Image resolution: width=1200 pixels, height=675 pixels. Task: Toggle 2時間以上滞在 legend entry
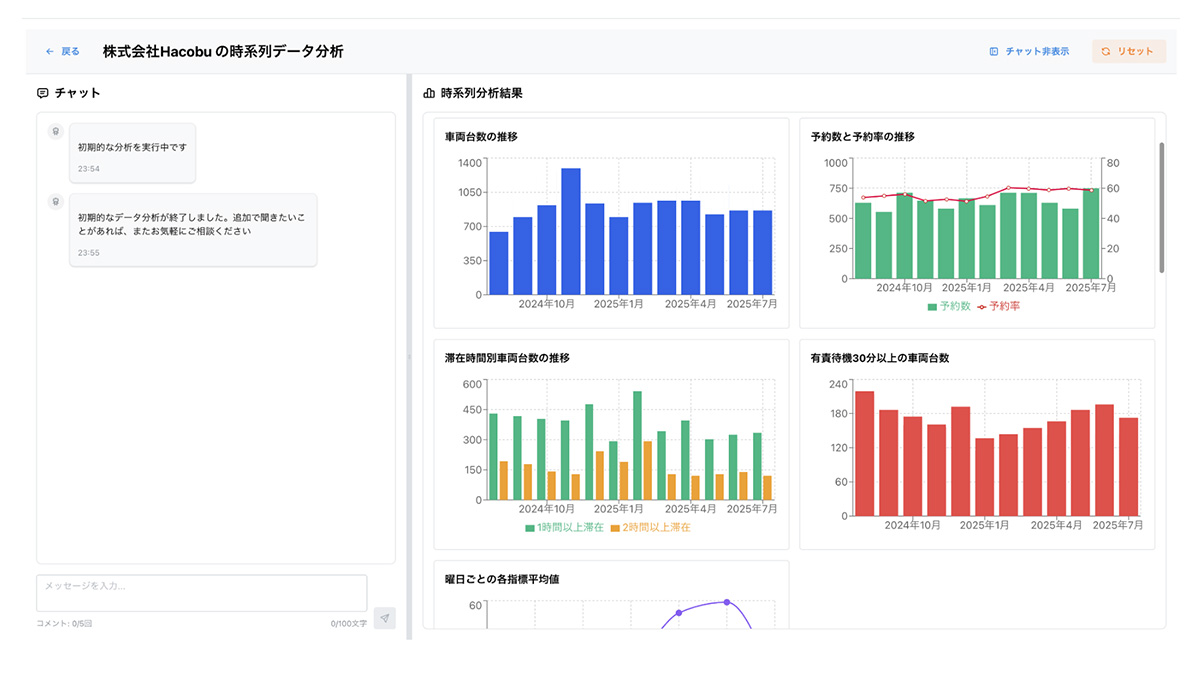(650, 527)
